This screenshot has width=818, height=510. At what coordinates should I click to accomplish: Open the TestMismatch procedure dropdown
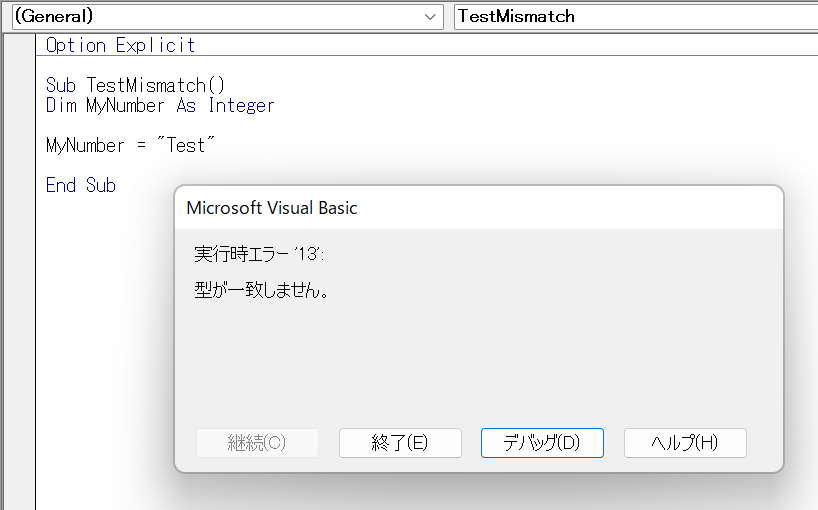(x=630, y=16)
